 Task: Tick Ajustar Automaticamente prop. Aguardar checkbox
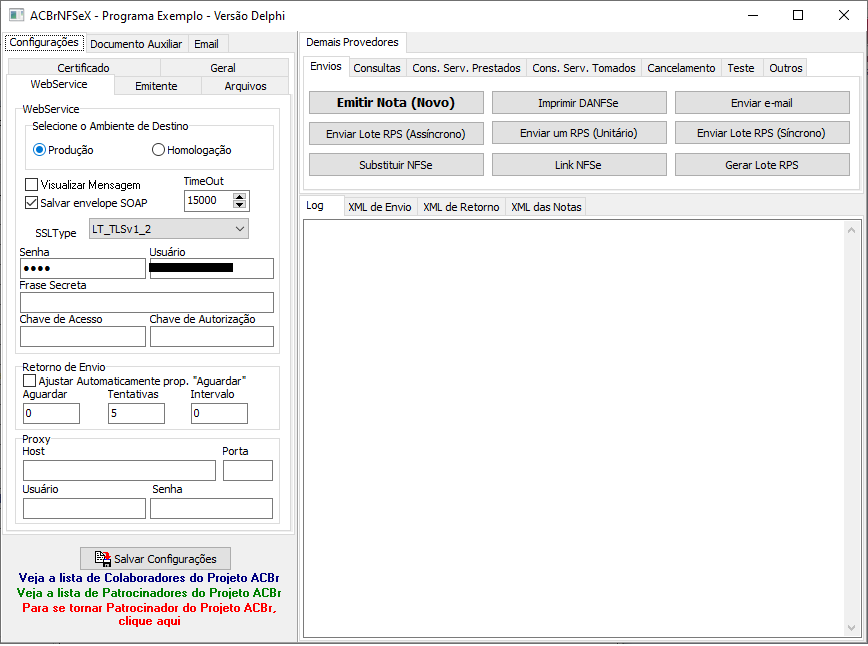[29, 381]
